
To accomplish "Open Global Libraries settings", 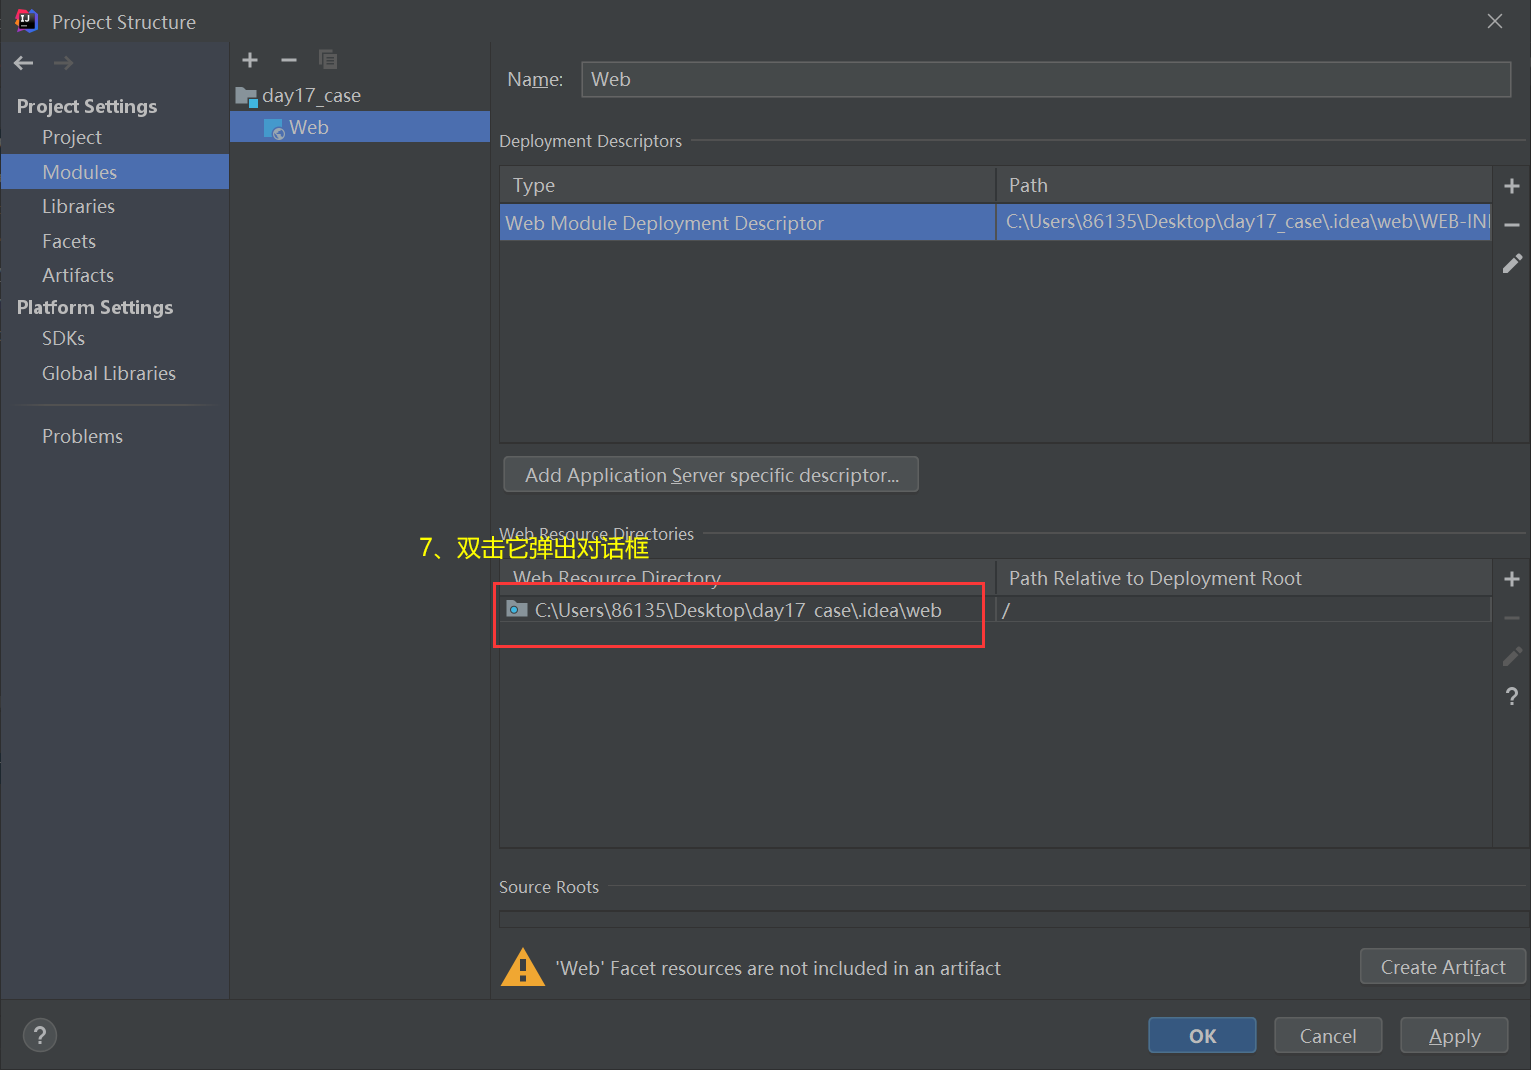I will click(109, 373).
